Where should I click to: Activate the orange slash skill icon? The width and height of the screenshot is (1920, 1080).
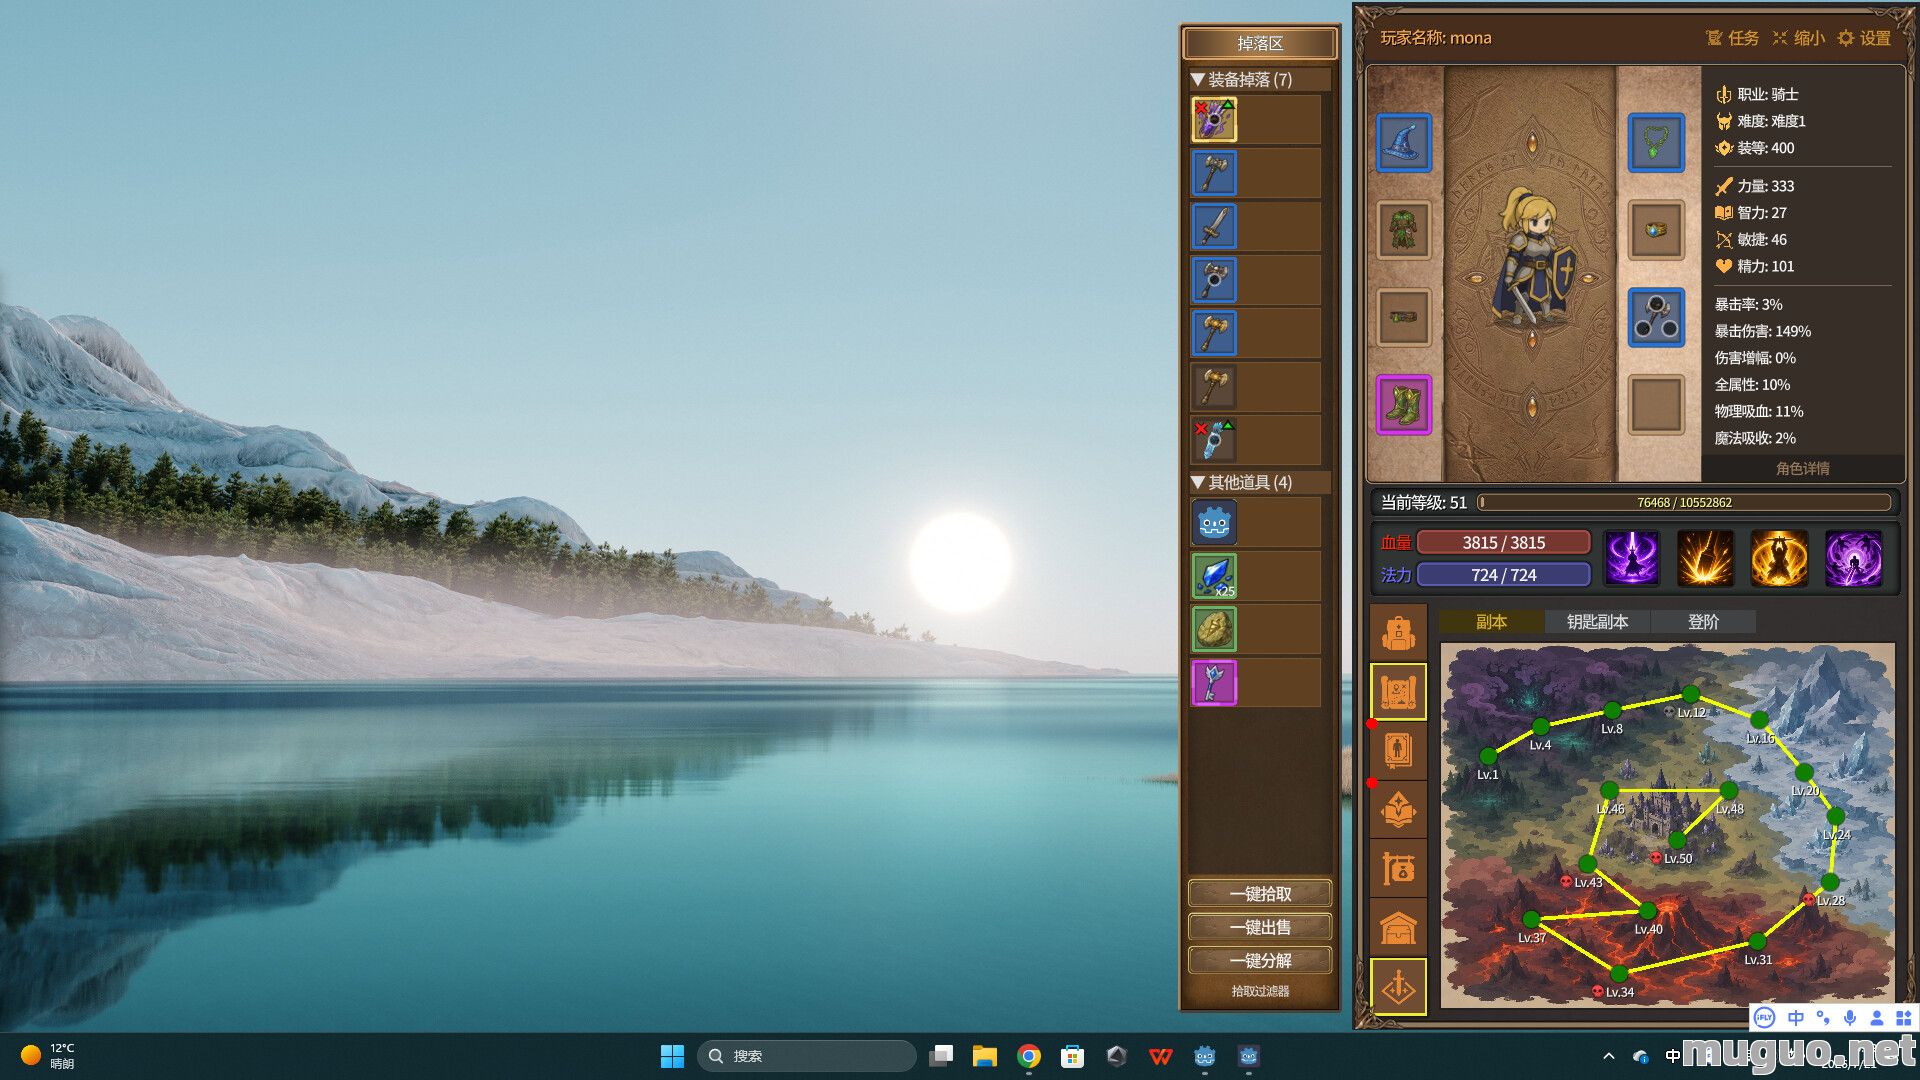click(x=1705, y=558)
